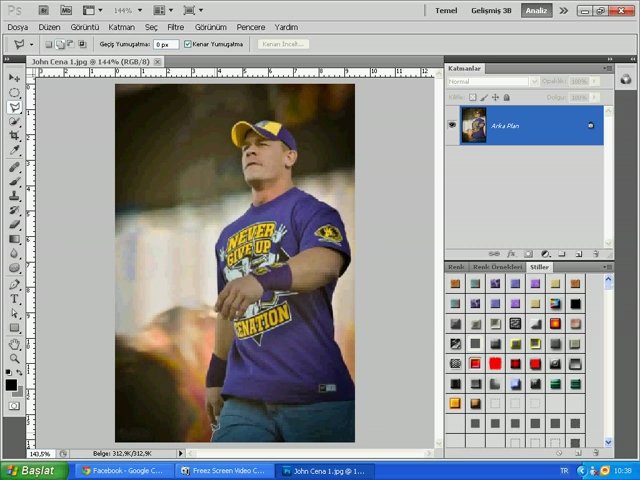Click the Analiz workspace button
The height and width of the screenshot is (480, 640).
(536, 11)
